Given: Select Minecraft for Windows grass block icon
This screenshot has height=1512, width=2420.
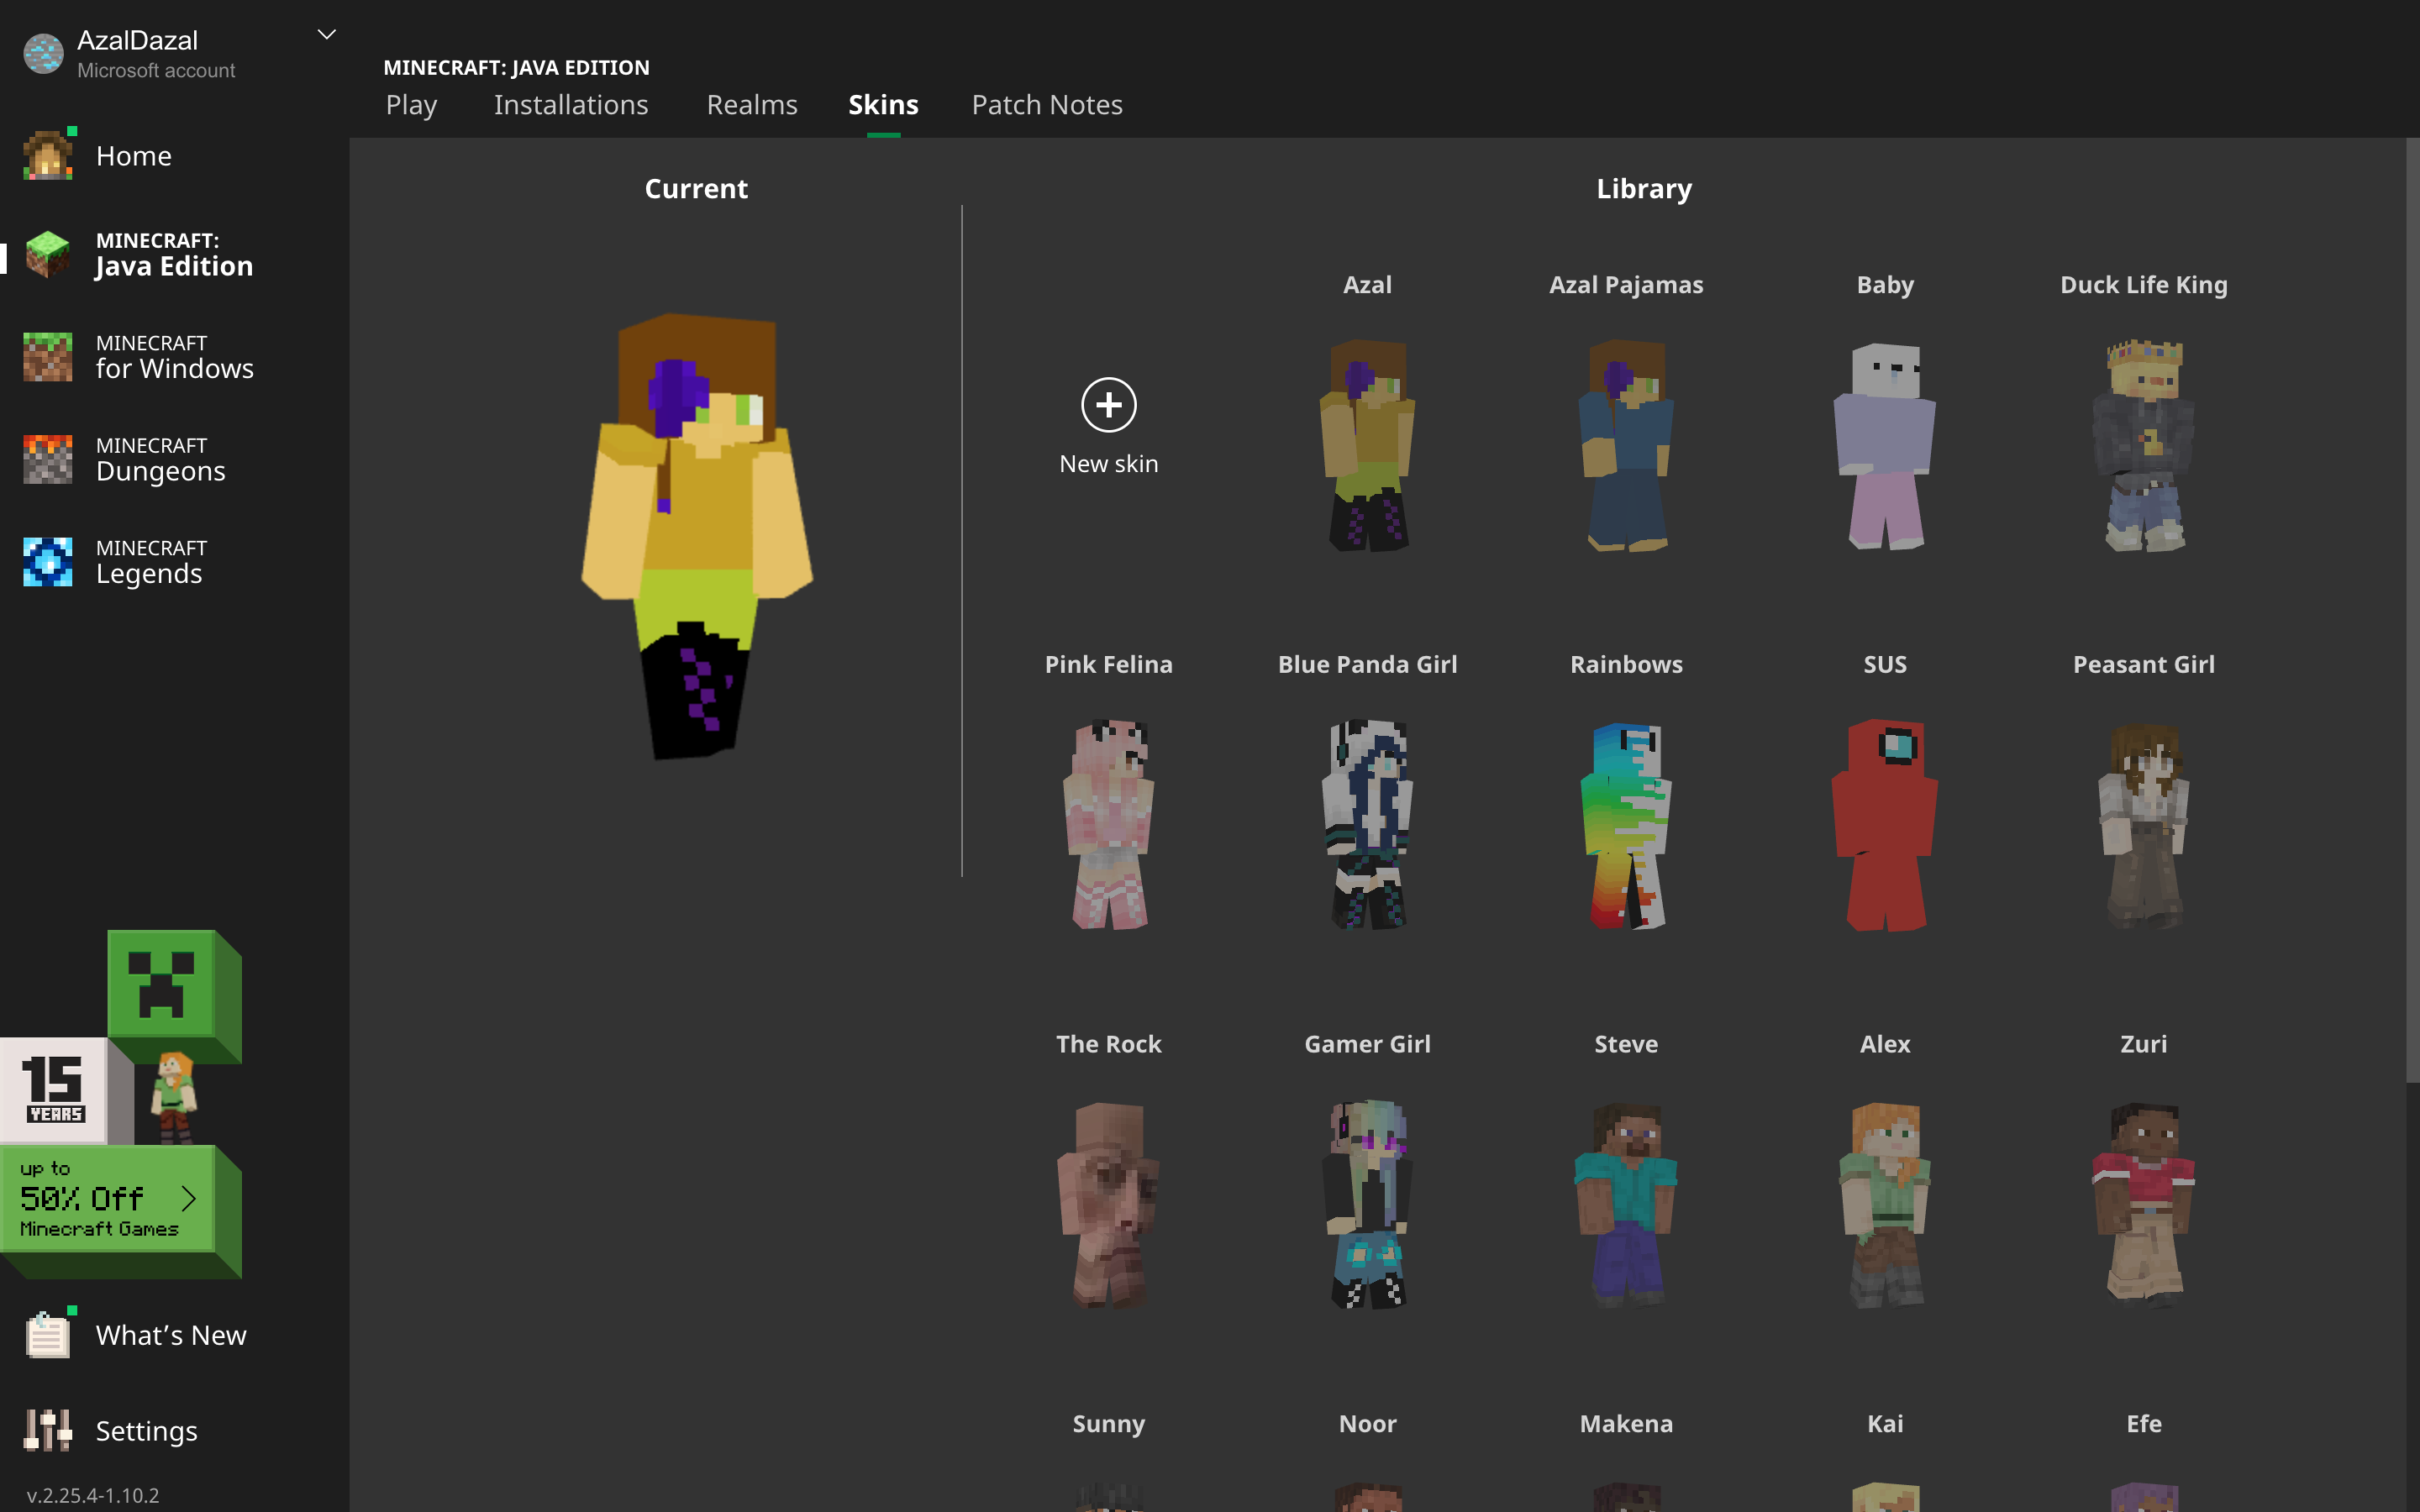Looking at the screenshot, I should click(48, 357).
